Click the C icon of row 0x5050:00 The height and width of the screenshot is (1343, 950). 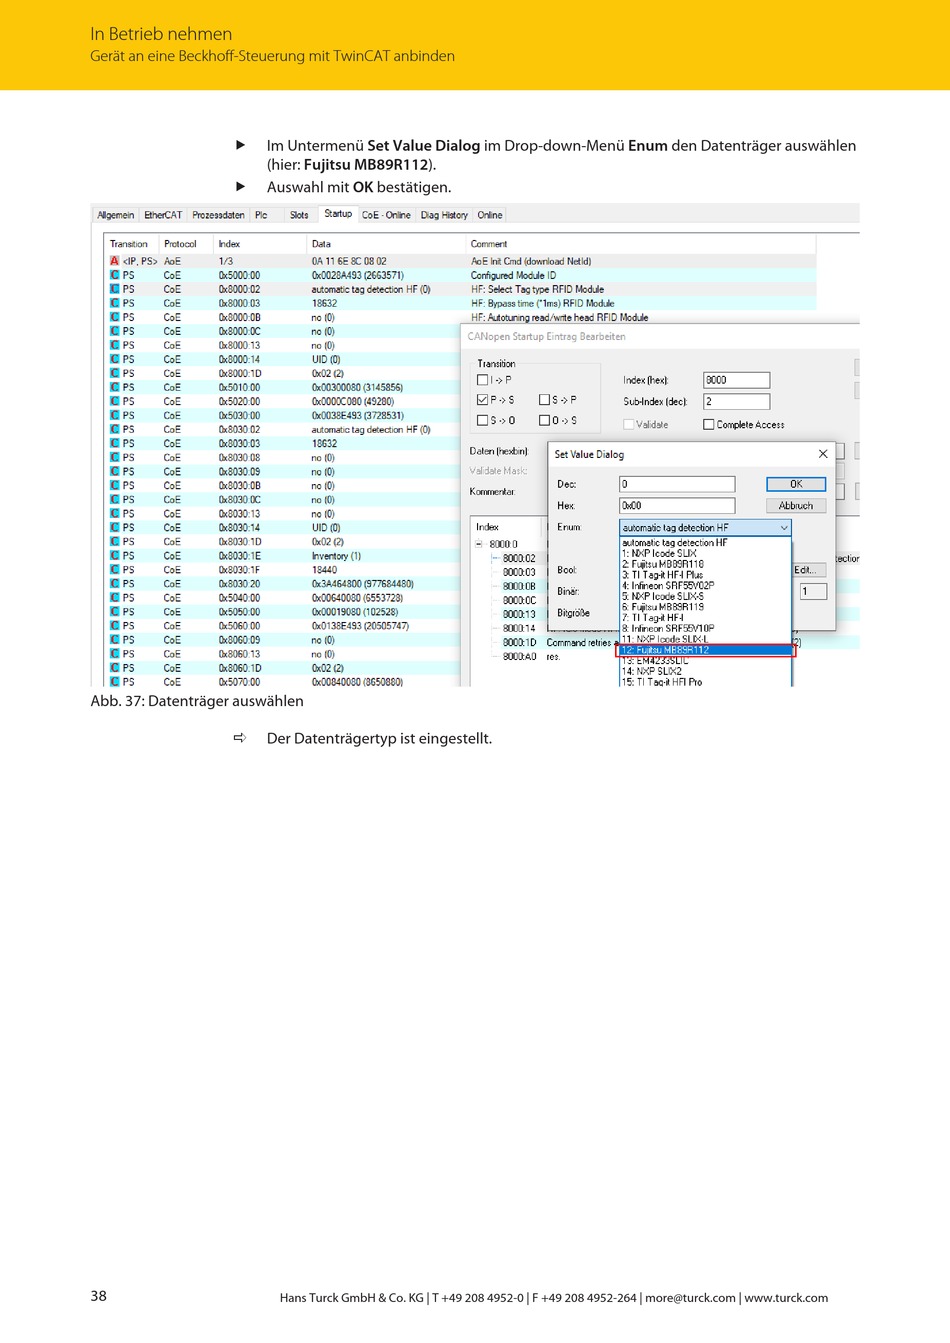click(x=114, y=611)
